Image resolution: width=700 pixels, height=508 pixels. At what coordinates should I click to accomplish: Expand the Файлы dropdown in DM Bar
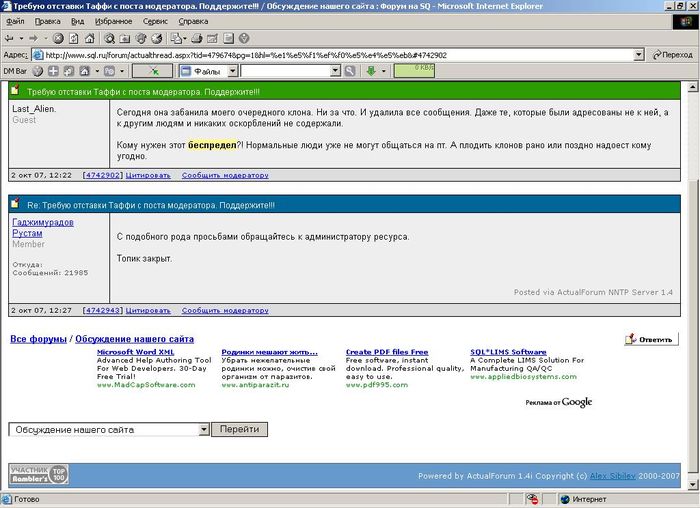[x=232, y=71]
